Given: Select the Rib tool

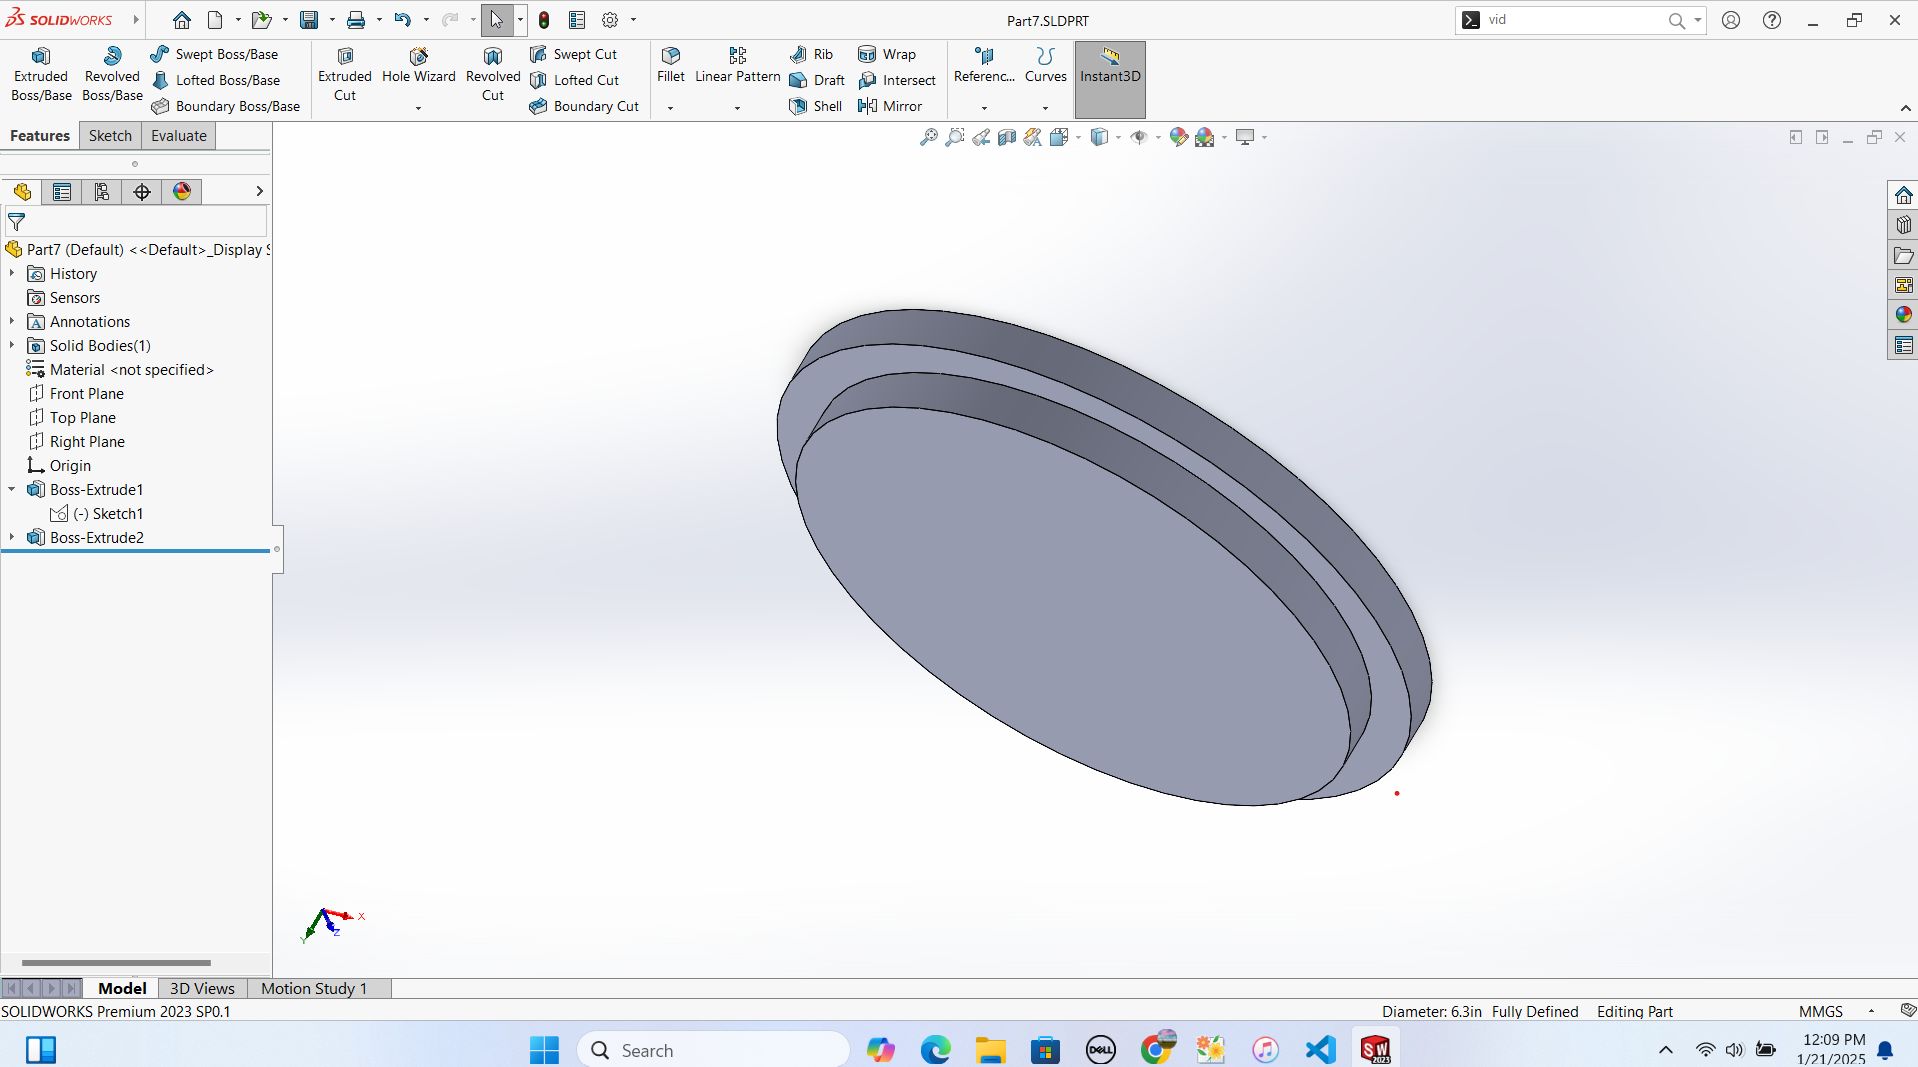Looking at the screenshot, I should (x=812, y=54).
